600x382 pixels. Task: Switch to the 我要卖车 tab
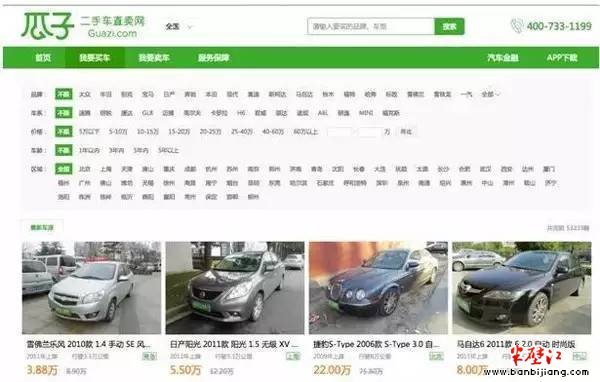[x=154, y=58]
